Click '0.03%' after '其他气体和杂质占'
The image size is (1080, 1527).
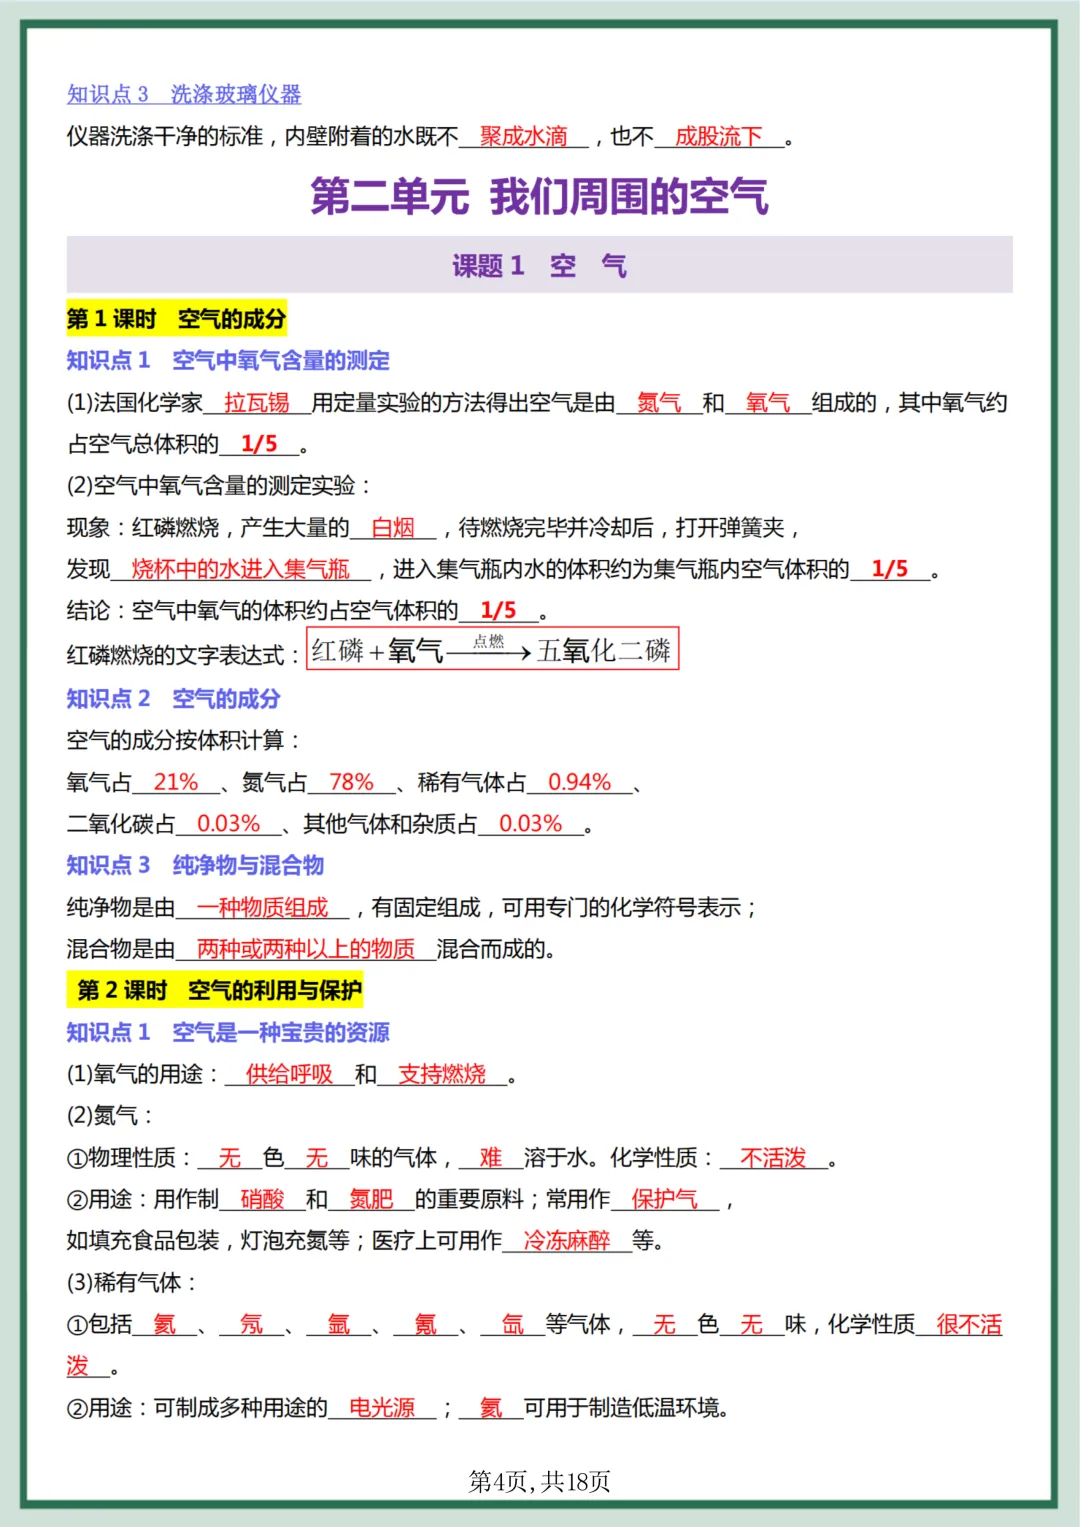point(530,824)
